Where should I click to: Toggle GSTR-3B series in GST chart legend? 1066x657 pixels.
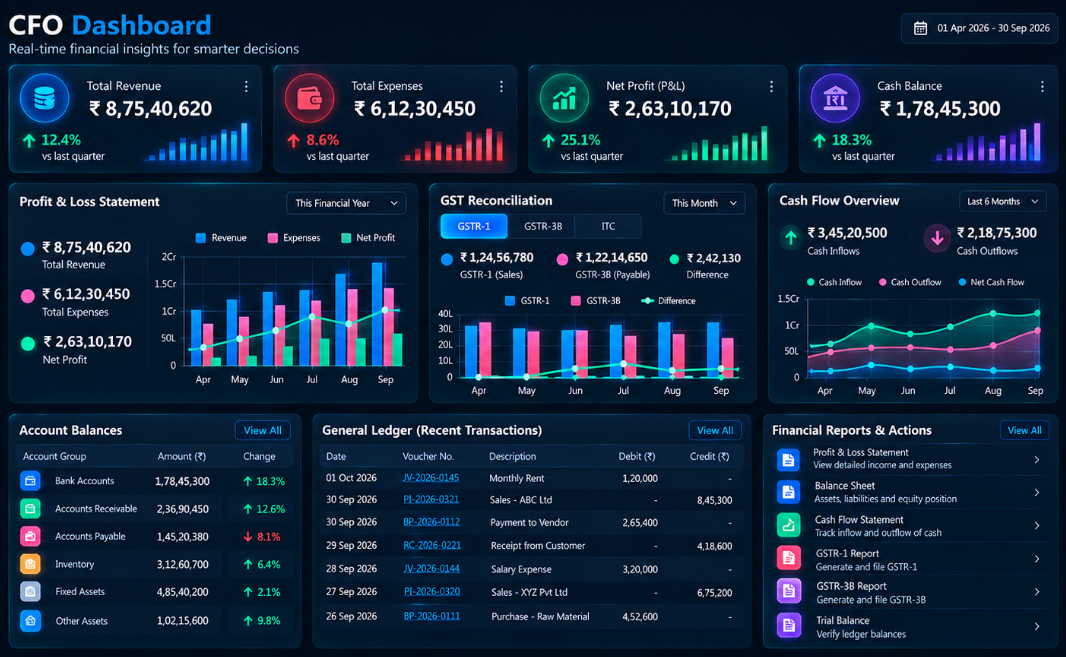tap(595, 301)
